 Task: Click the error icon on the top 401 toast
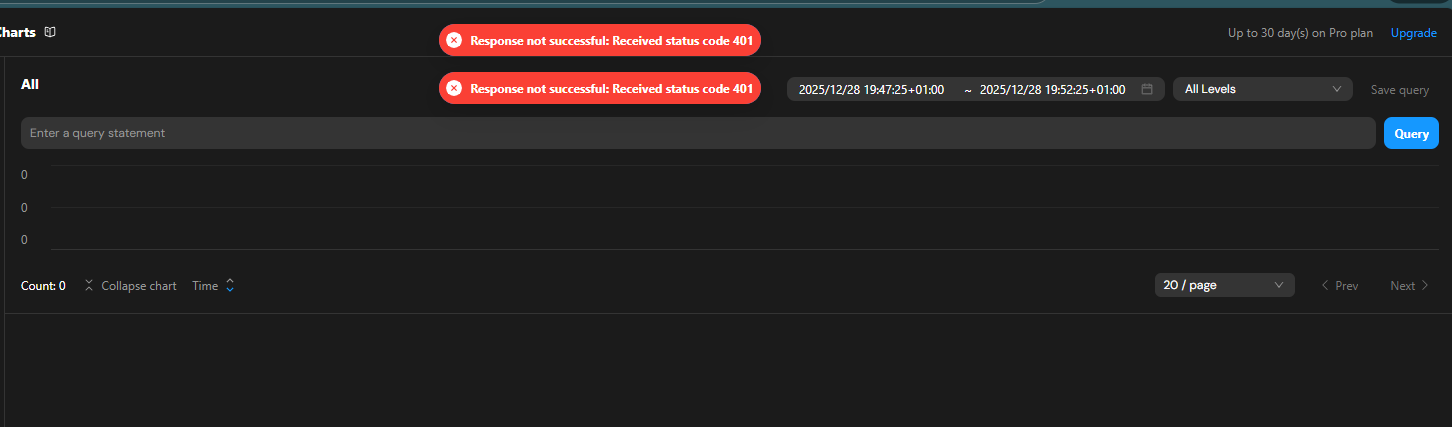pos(454,40)
